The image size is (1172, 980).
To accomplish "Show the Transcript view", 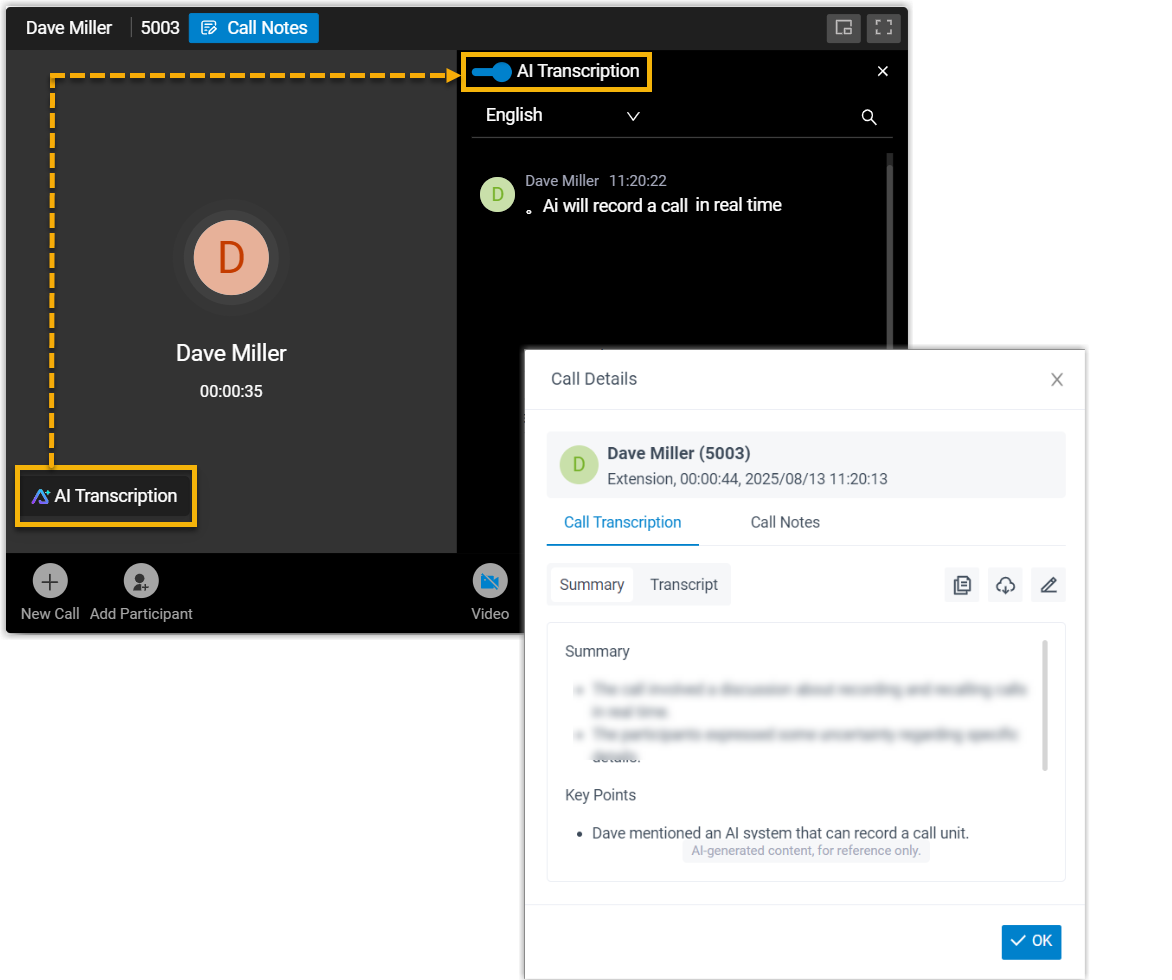I will pyautogui.click(x=684, y=585).
